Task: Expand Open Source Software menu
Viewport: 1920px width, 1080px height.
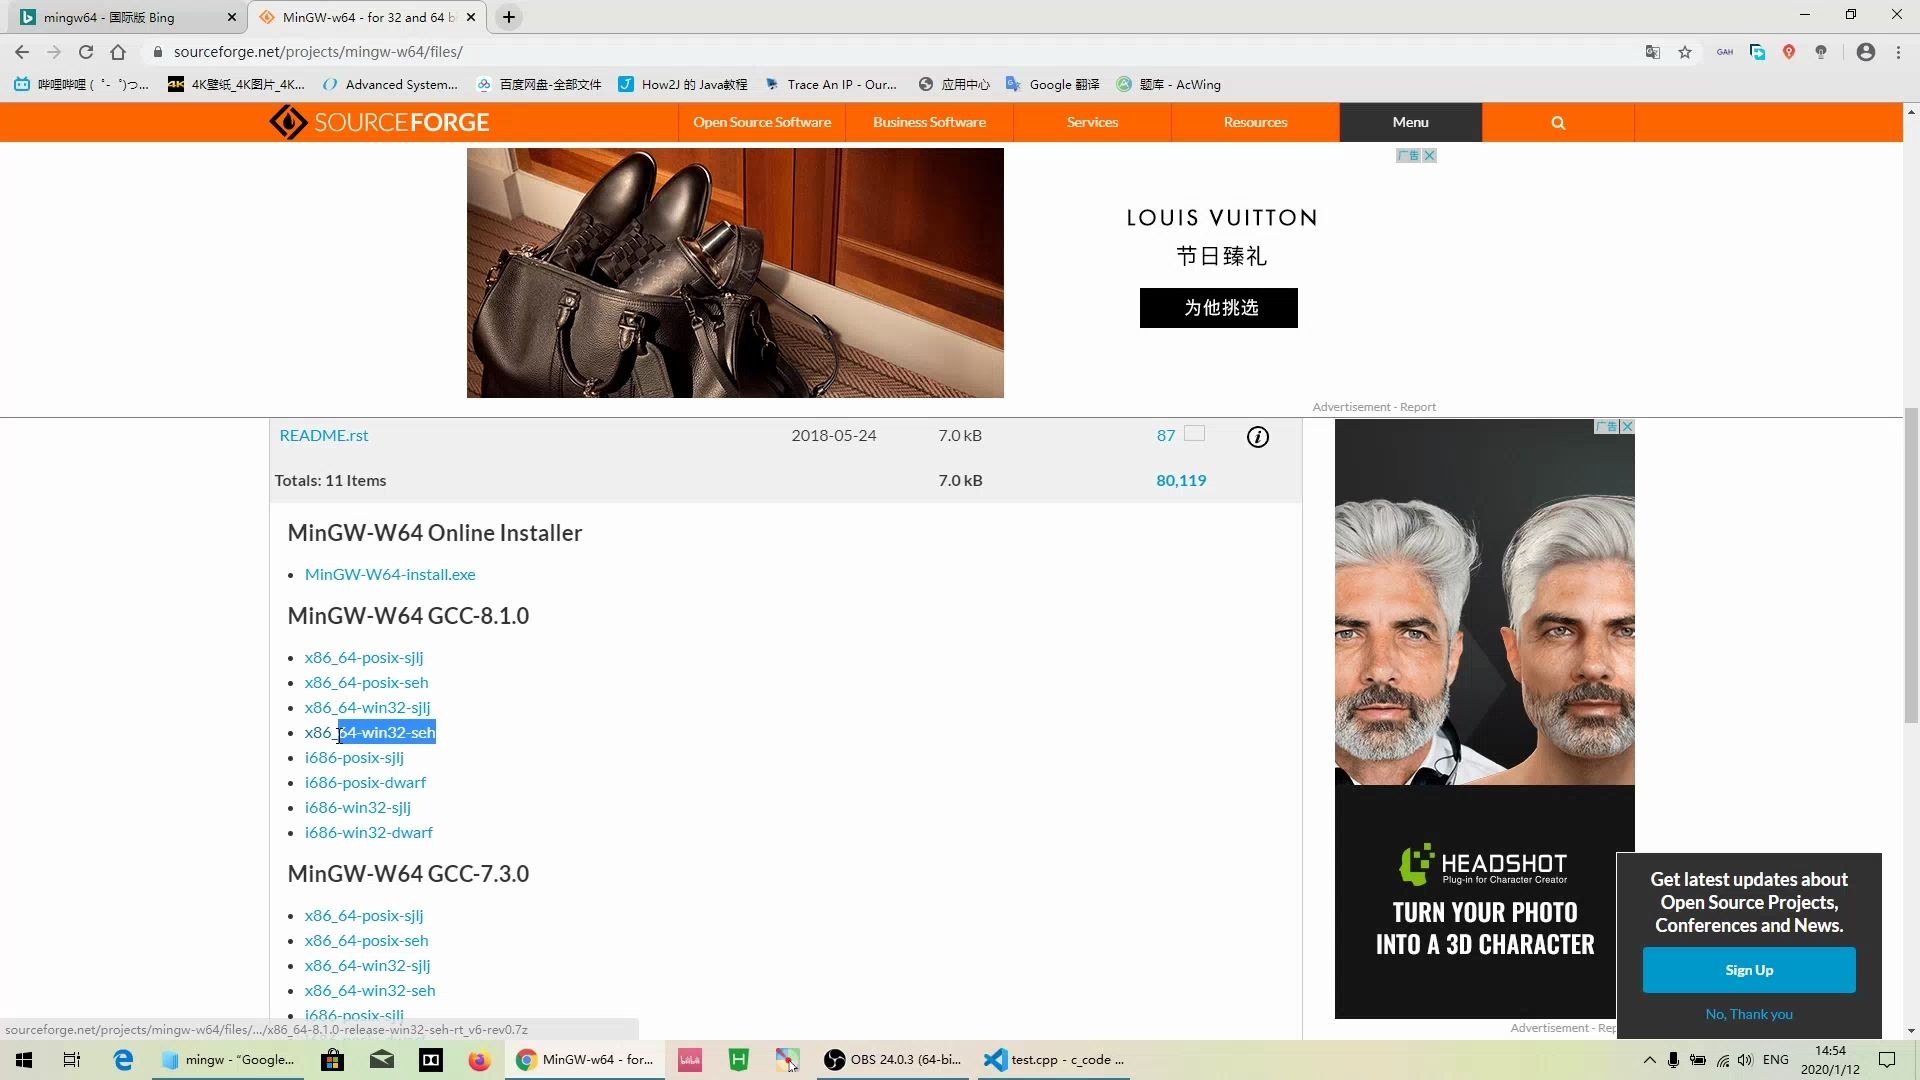Action: [x=761, y=121]
